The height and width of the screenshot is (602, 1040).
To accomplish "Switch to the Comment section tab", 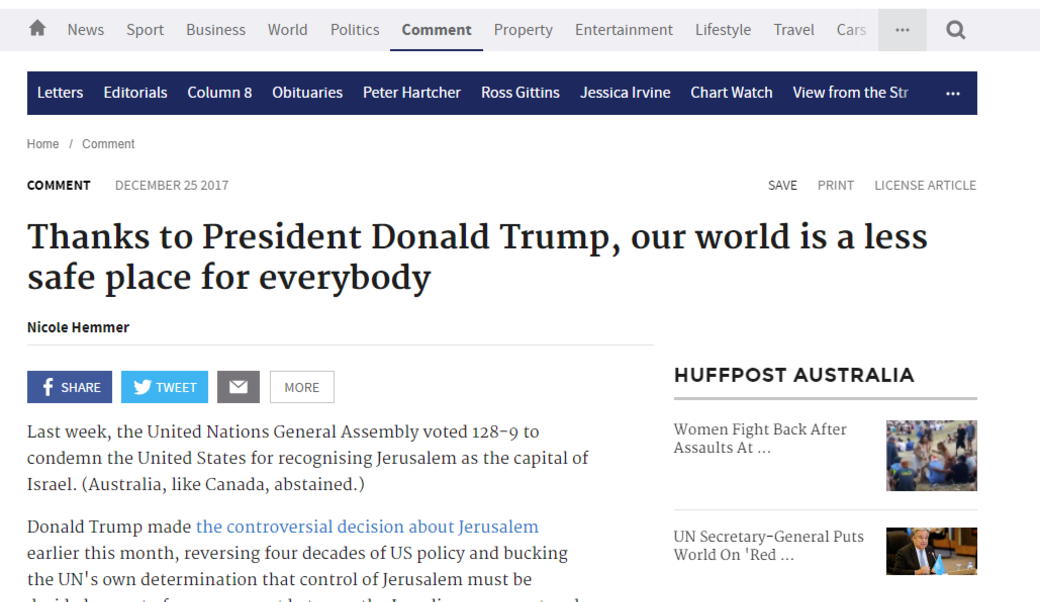I will pyautogui.click(x=436, y=29).
